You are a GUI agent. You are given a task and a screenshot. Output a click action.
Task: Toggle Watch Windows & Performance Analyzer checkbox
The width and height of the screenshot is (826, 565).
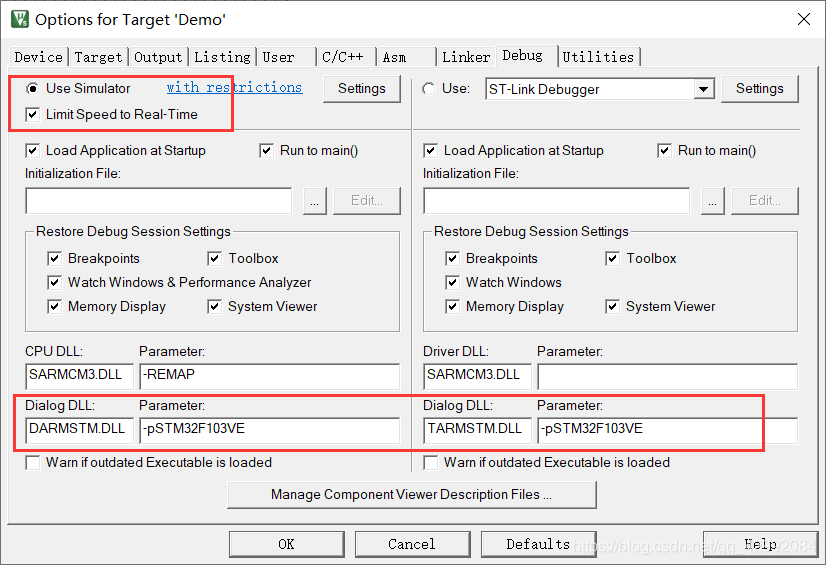click(x=54, y=283)
